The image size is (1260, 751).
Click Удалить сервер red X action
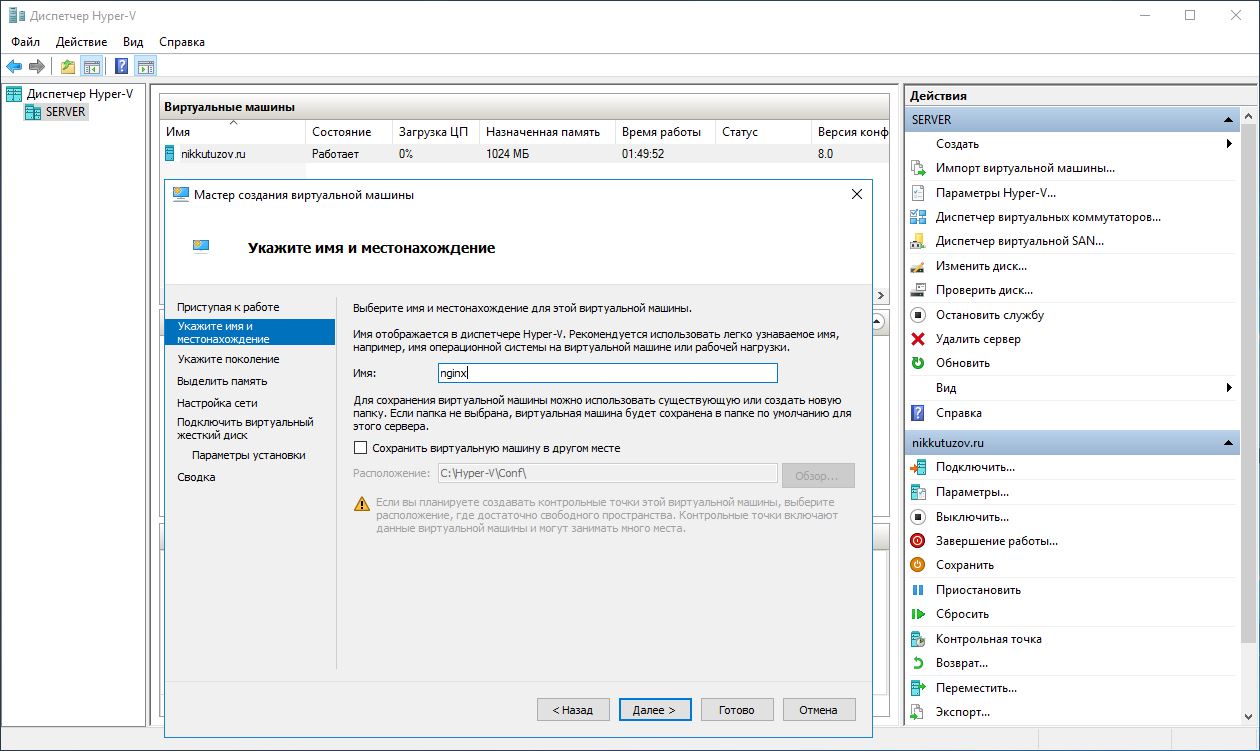[978, 339]
